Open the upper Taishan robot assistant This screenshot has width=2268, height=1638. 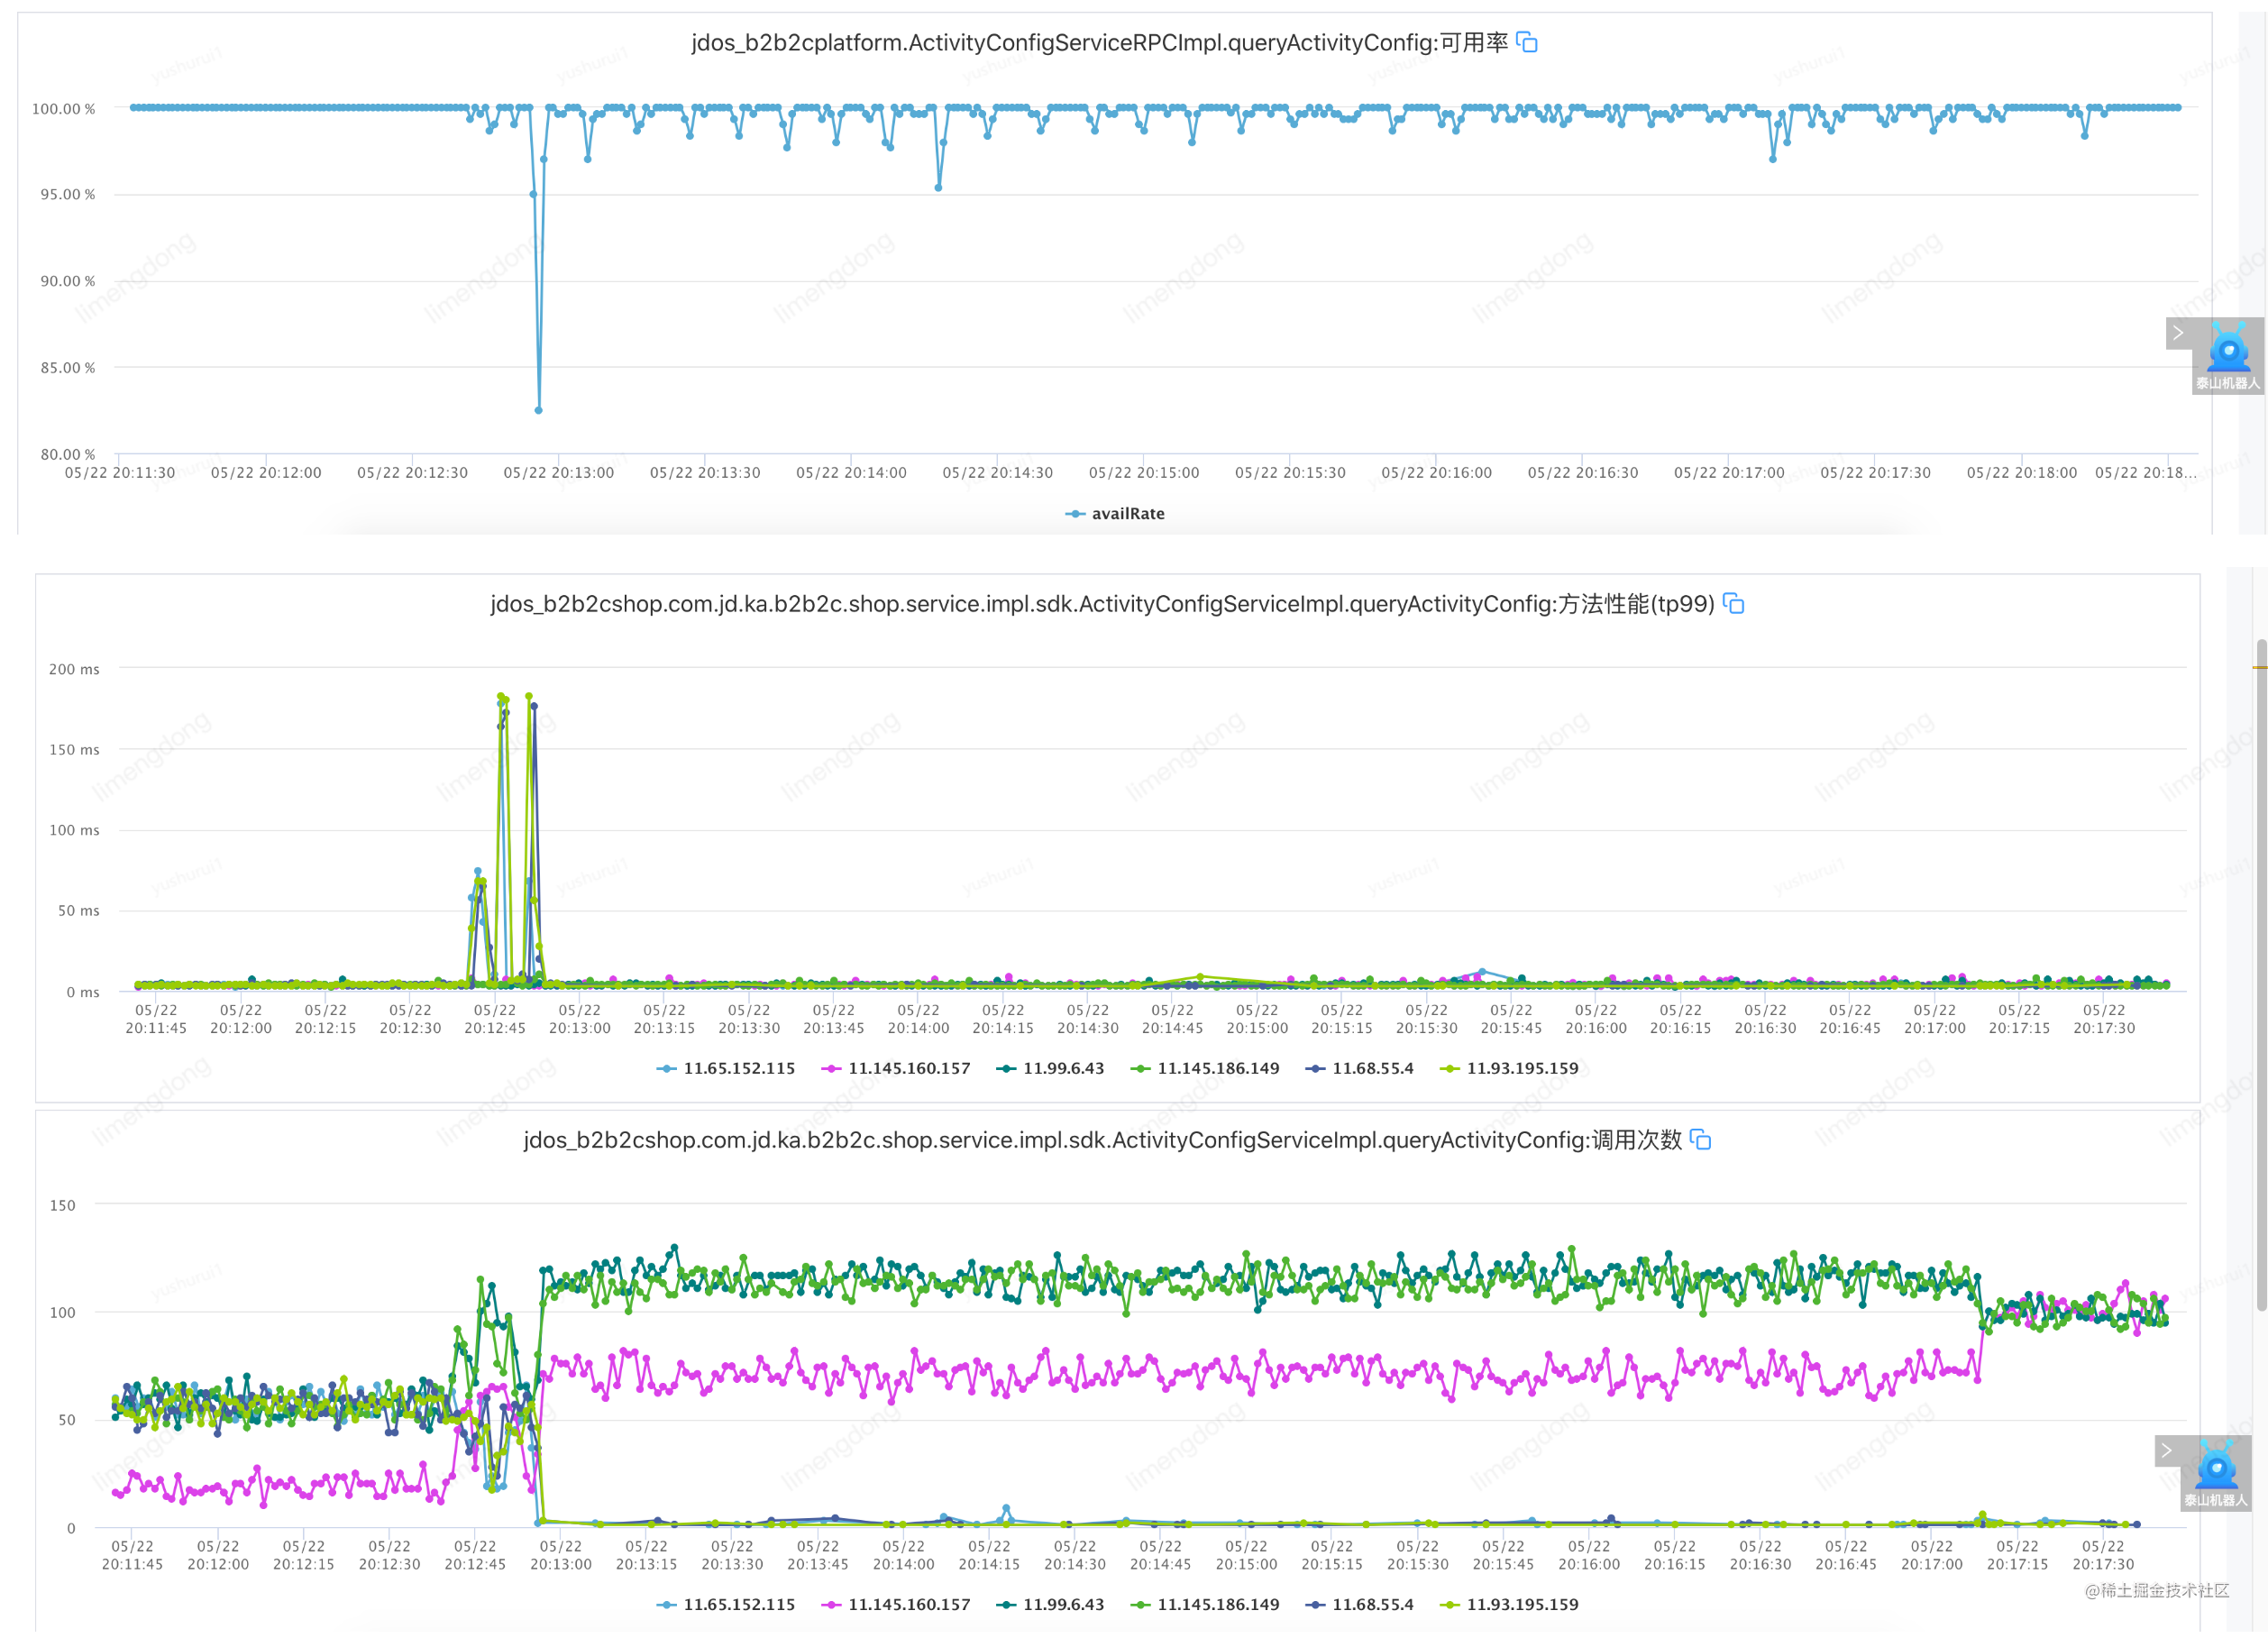[2228, 357]
